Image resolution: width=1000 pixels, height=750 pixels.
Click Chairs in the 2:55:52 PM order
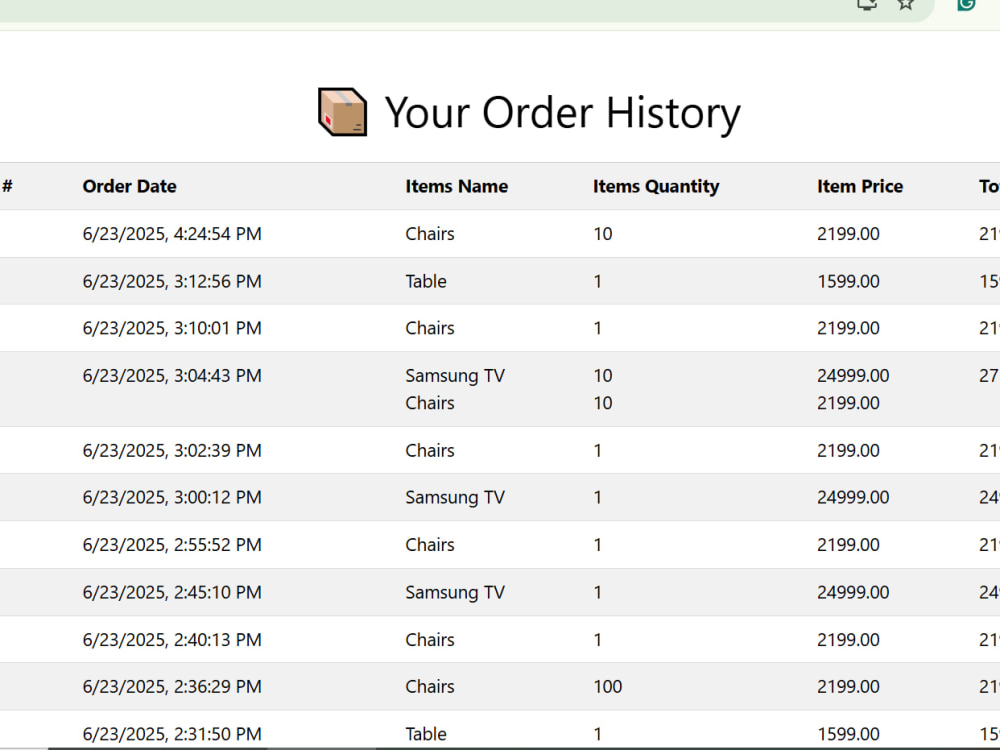coord(430,545)
